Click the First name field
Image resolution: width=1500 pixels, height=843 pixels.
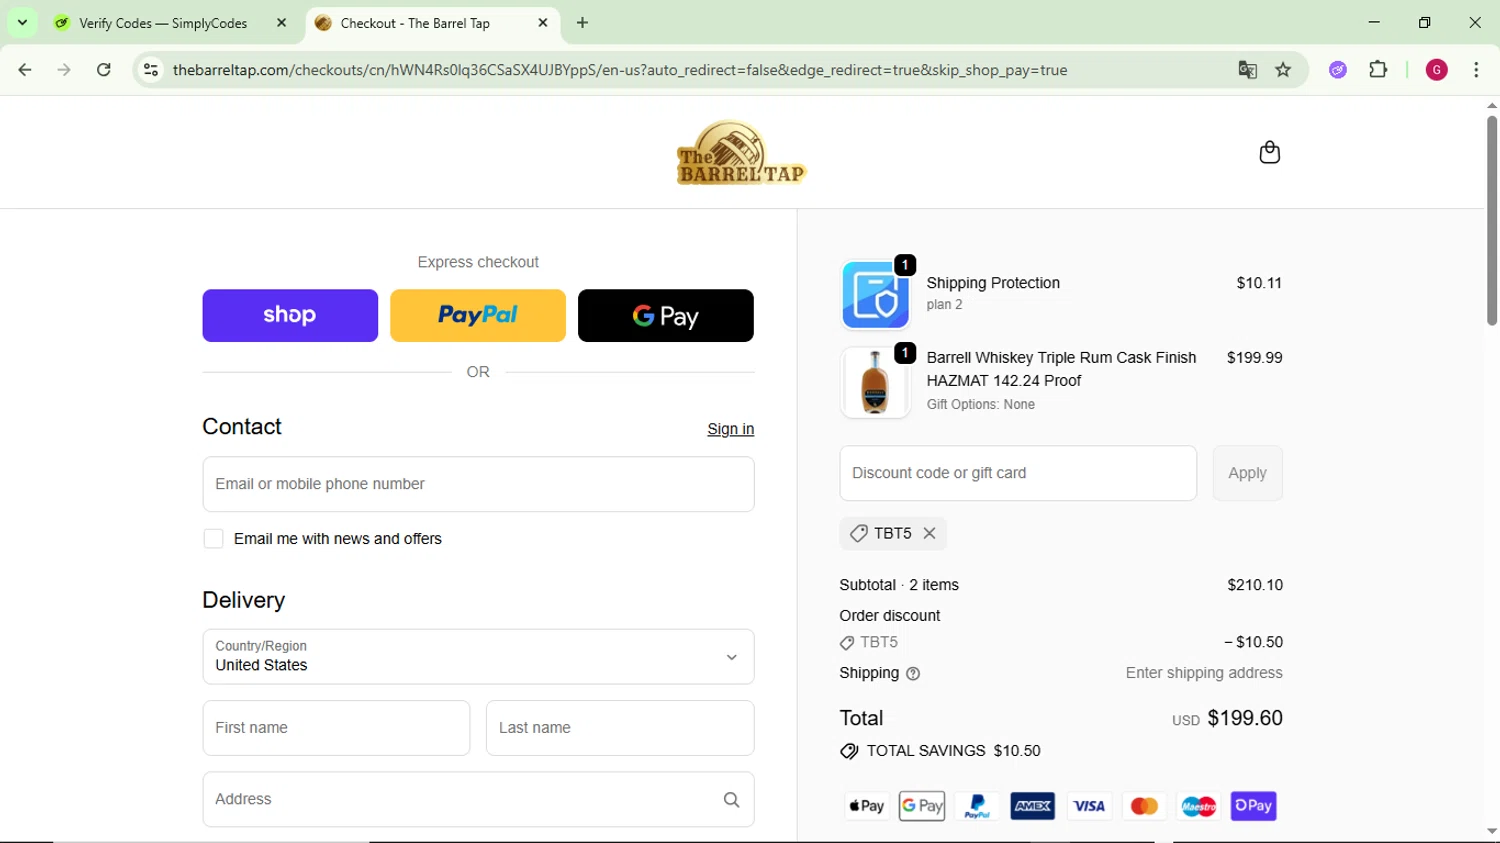[336, 728]
